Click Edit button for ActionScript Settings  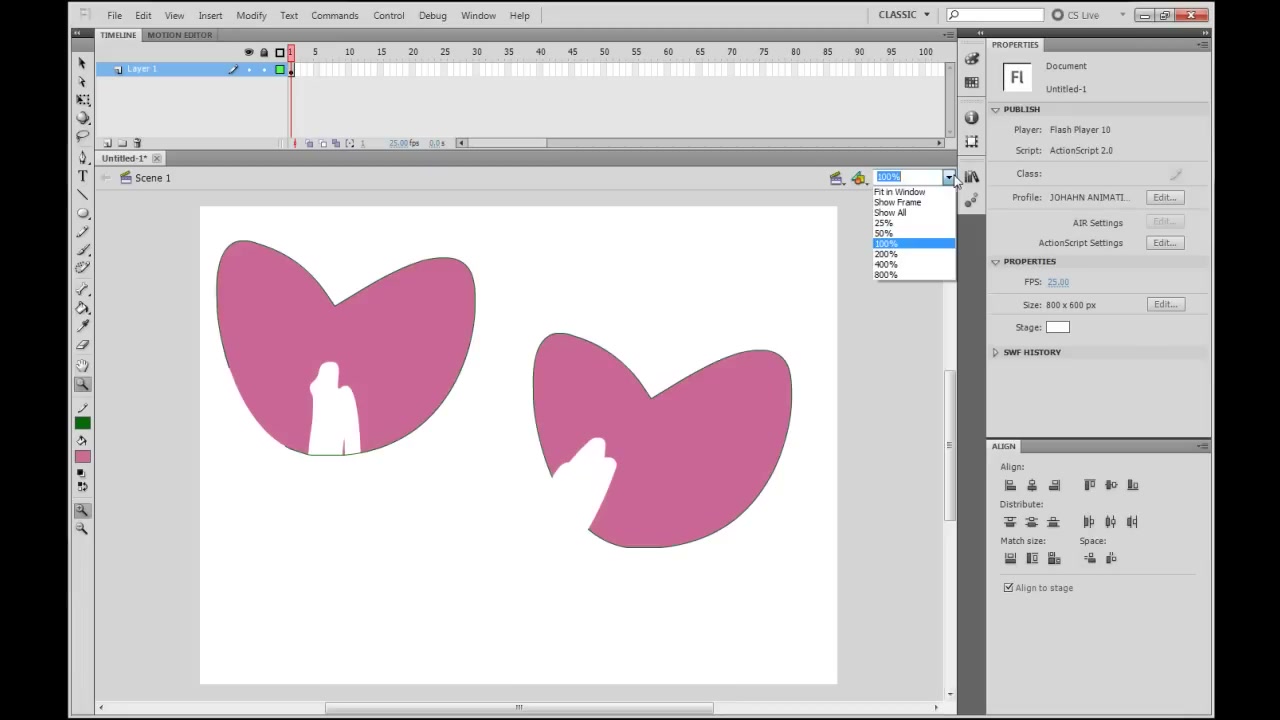(1164, 243)
